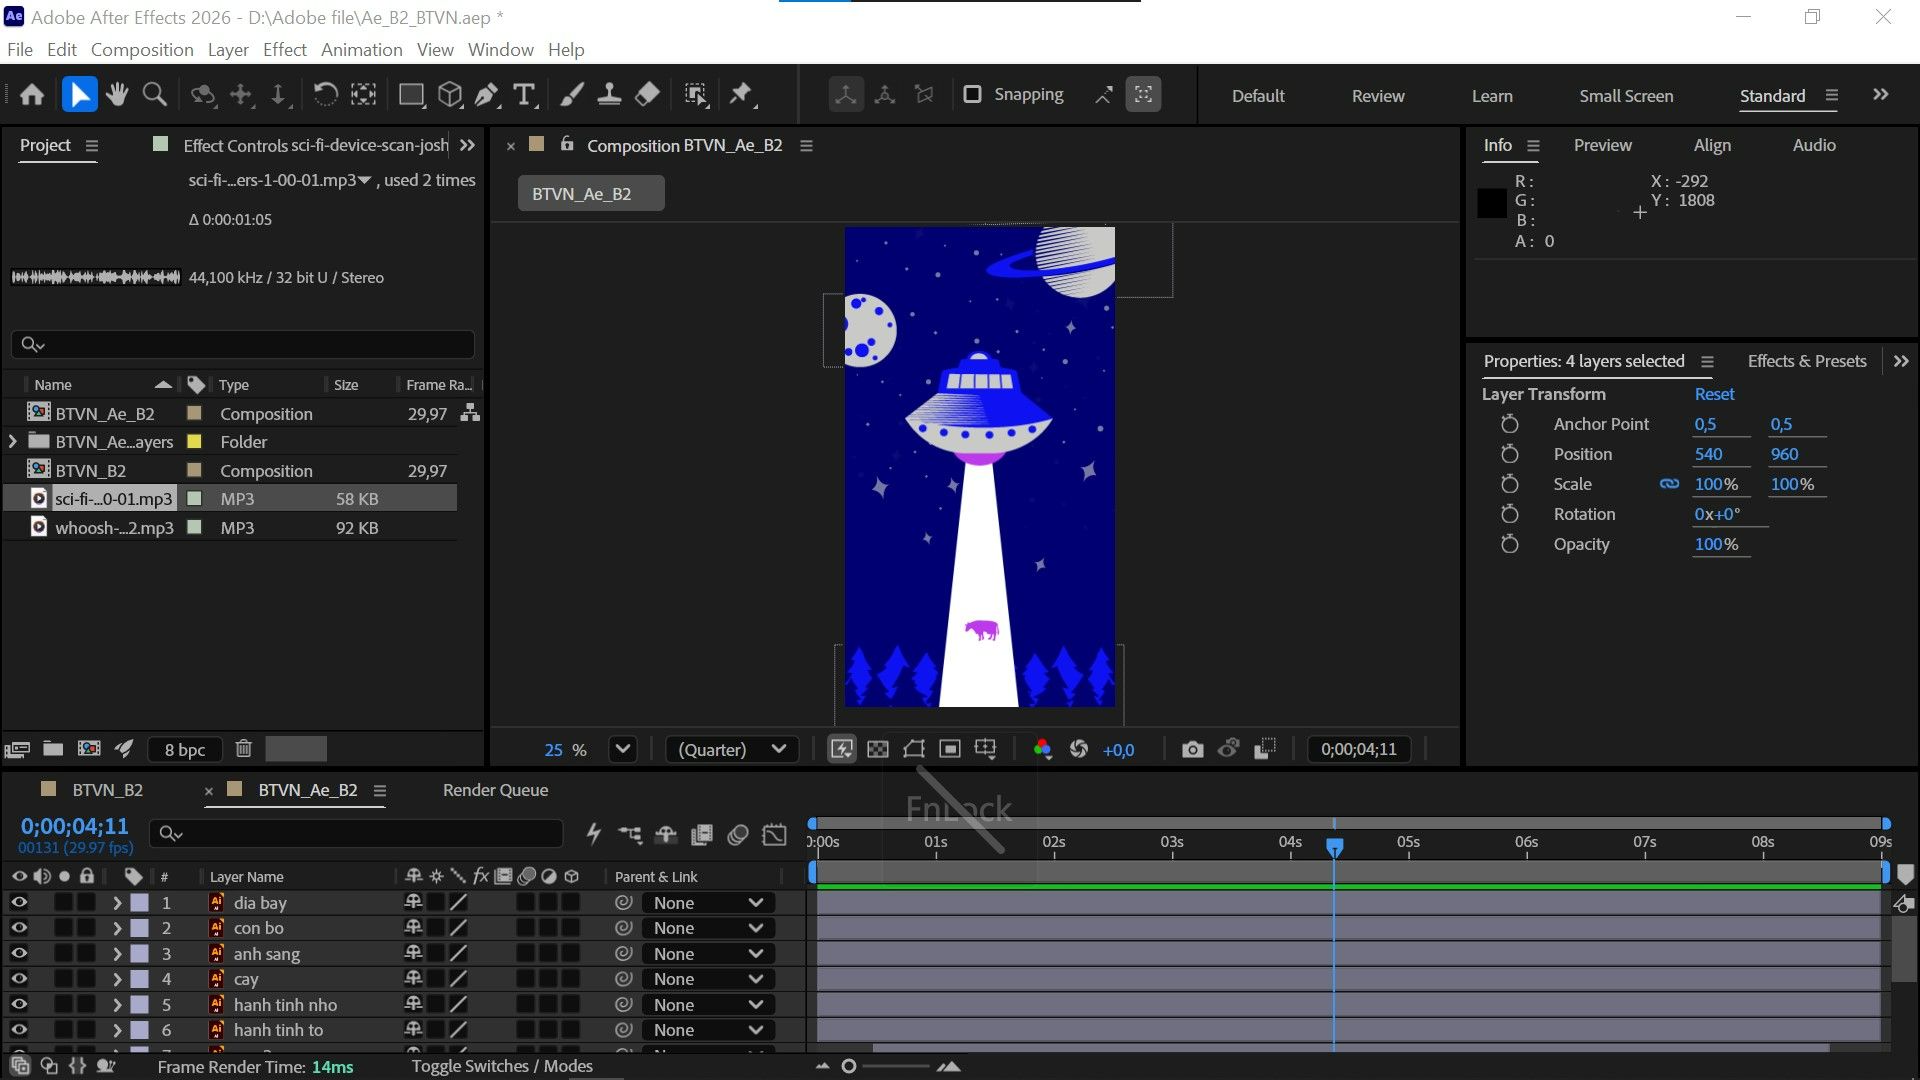The height and width of the screenshot is (1080, 1920).
Task: Select the Rotation tool
Action: pyautogui.click(x=325, y=95)
